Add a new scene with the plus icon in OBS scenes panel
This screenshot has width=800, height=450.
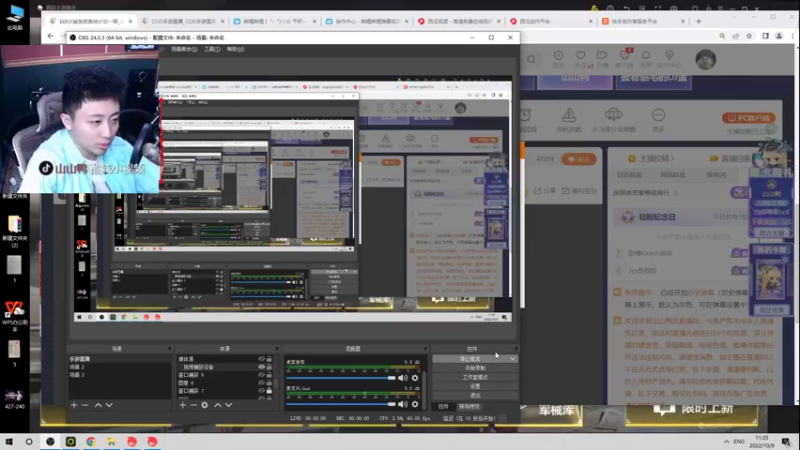(x=74, y=405)
